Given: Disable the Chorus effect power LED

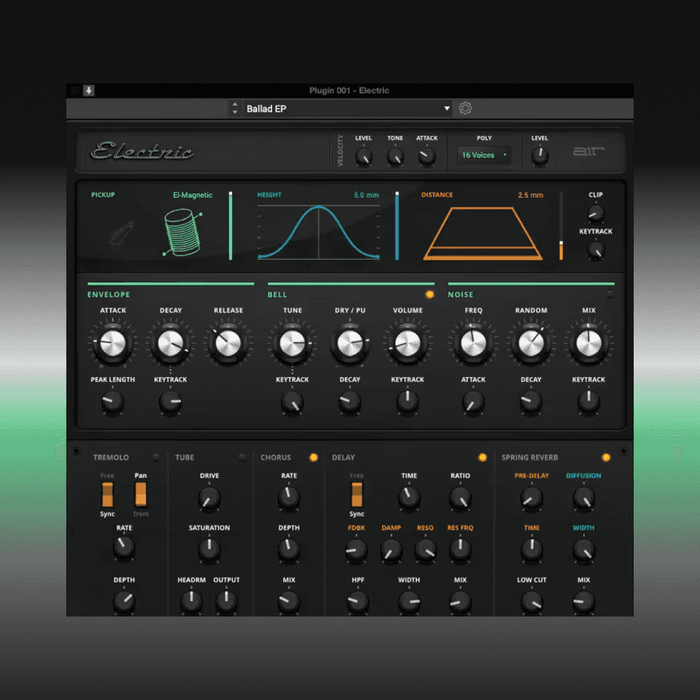Looking at the screenshot, I should (313, 457).
